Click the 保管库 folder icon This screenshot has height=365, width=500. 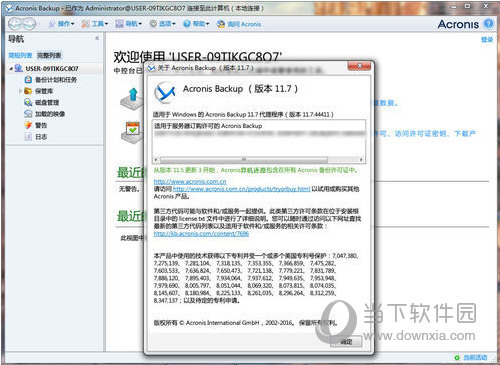click(28, 91)
